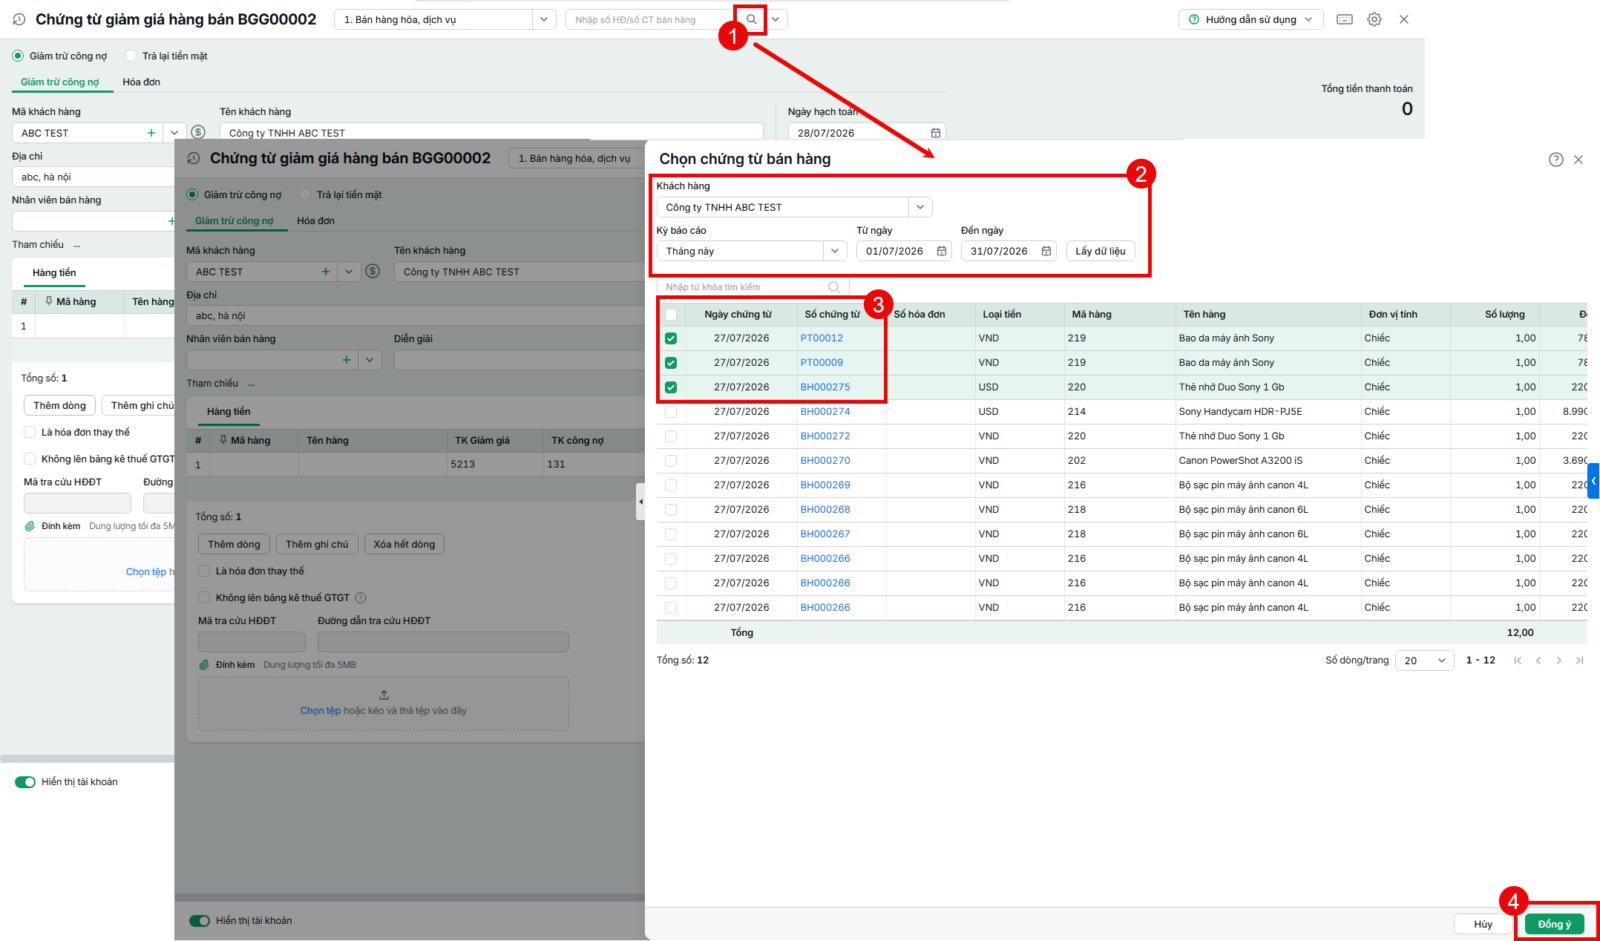The image size is (1600, 941).
Task: Expand Nhân viên bán hàng chevron in middle window
Action: pyautogui.click(x=369, y=360)
